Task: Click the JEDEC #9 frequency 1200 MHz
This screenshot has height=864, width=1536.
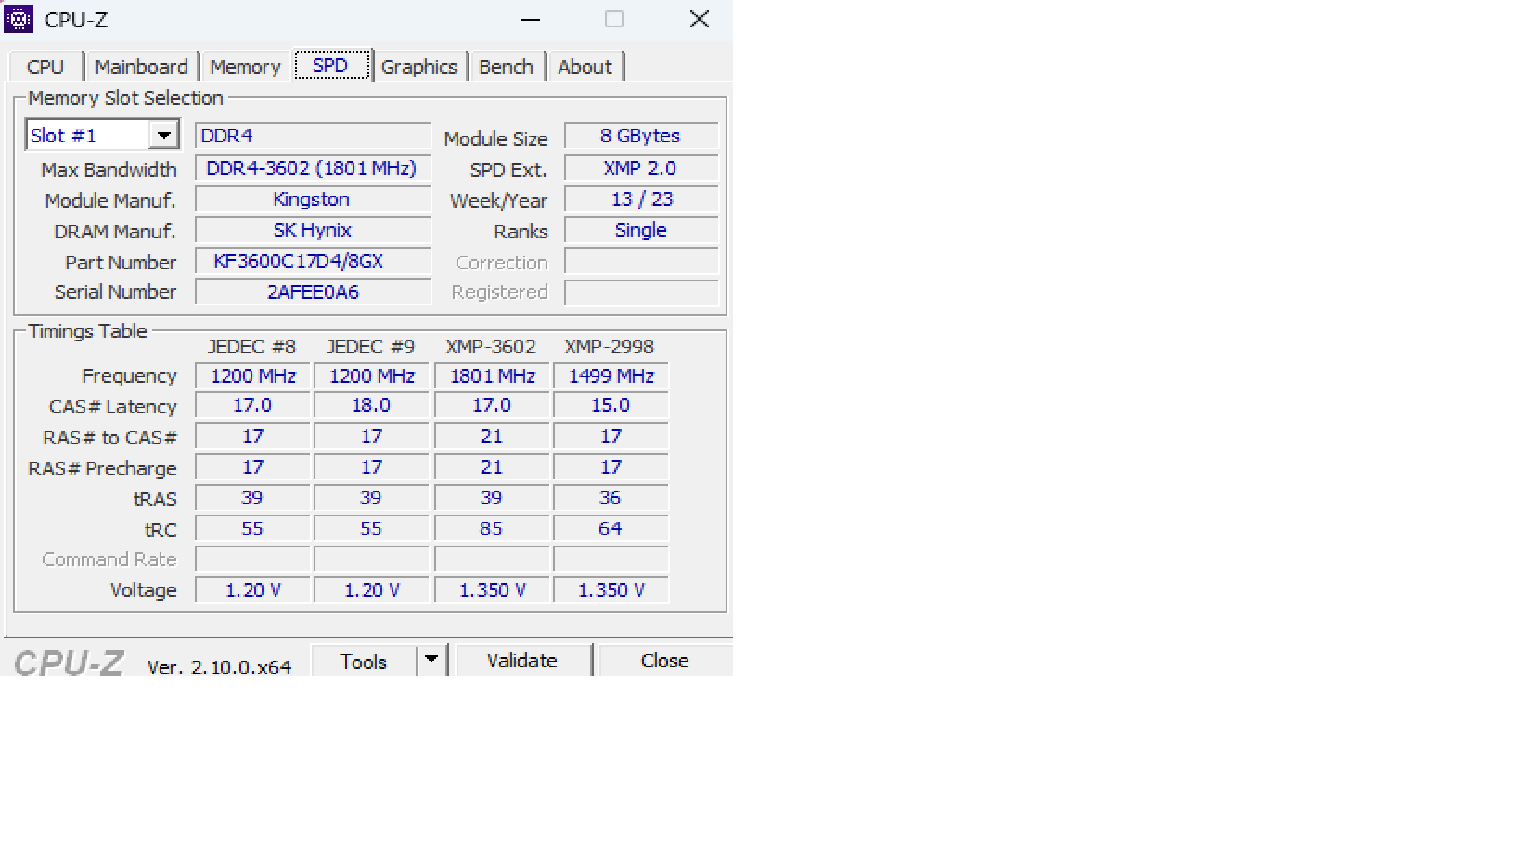Action: coord(372,376)
